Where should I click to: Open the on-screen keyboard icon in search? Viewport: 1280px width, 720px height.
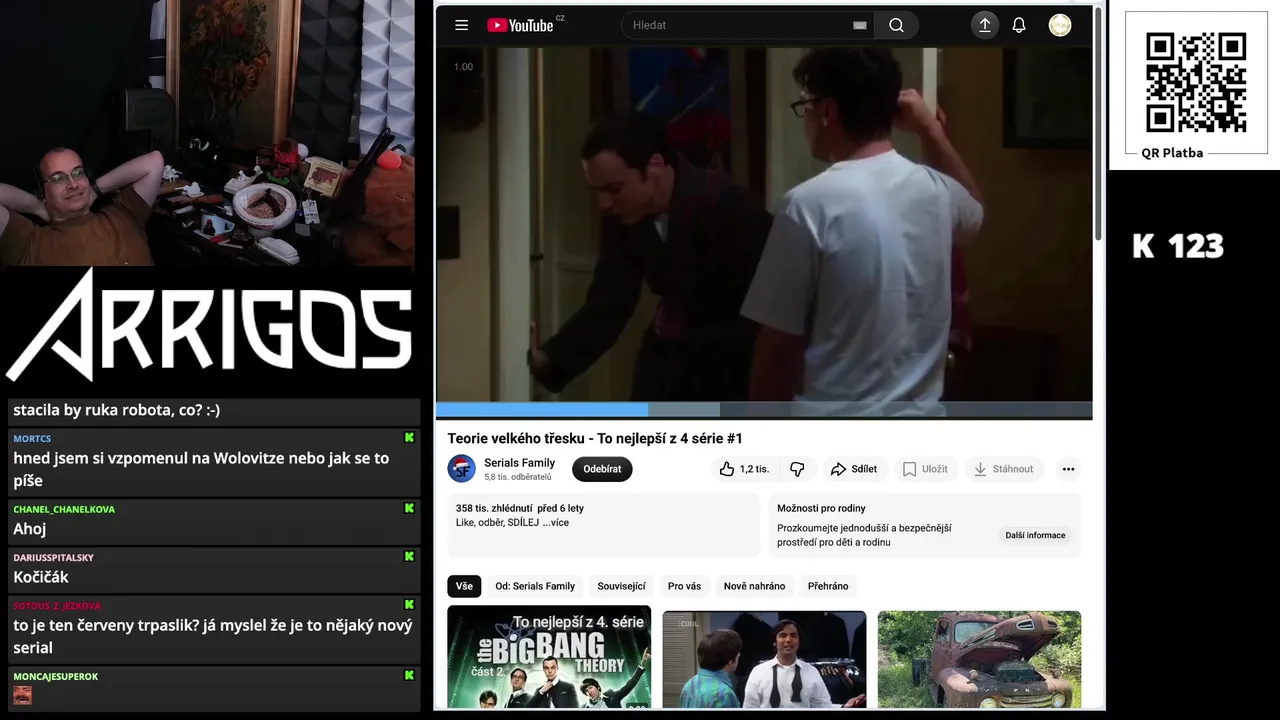pyautogui.click(x=859, y=26)
